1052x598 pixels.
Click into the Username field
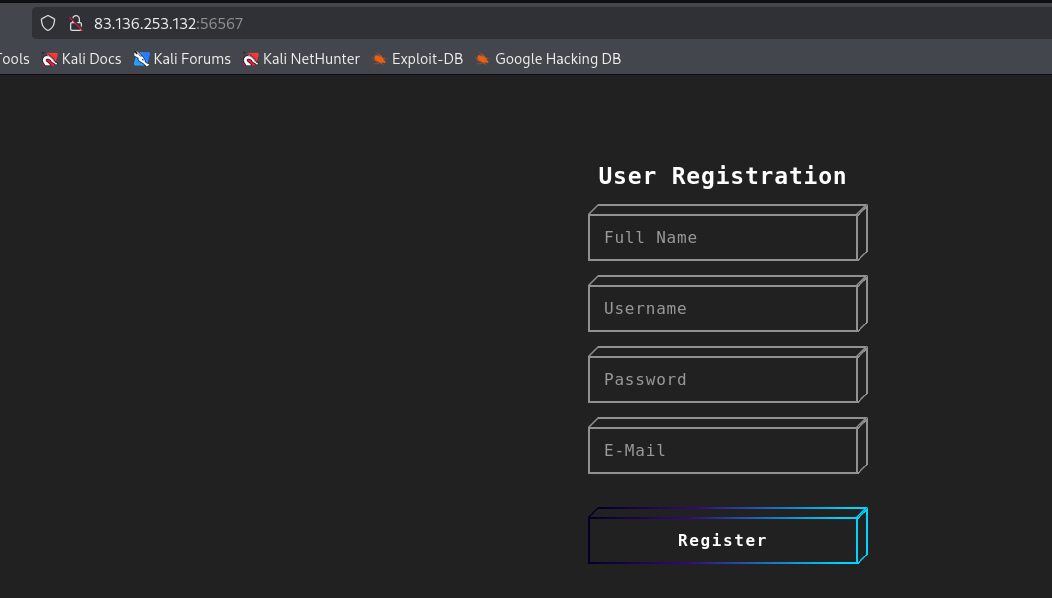click(722, 309)
